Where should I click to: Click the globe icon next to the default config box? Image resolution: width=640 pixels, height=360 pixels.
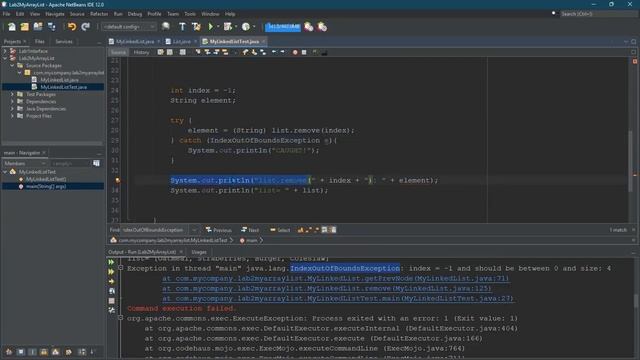click(166, 27)
